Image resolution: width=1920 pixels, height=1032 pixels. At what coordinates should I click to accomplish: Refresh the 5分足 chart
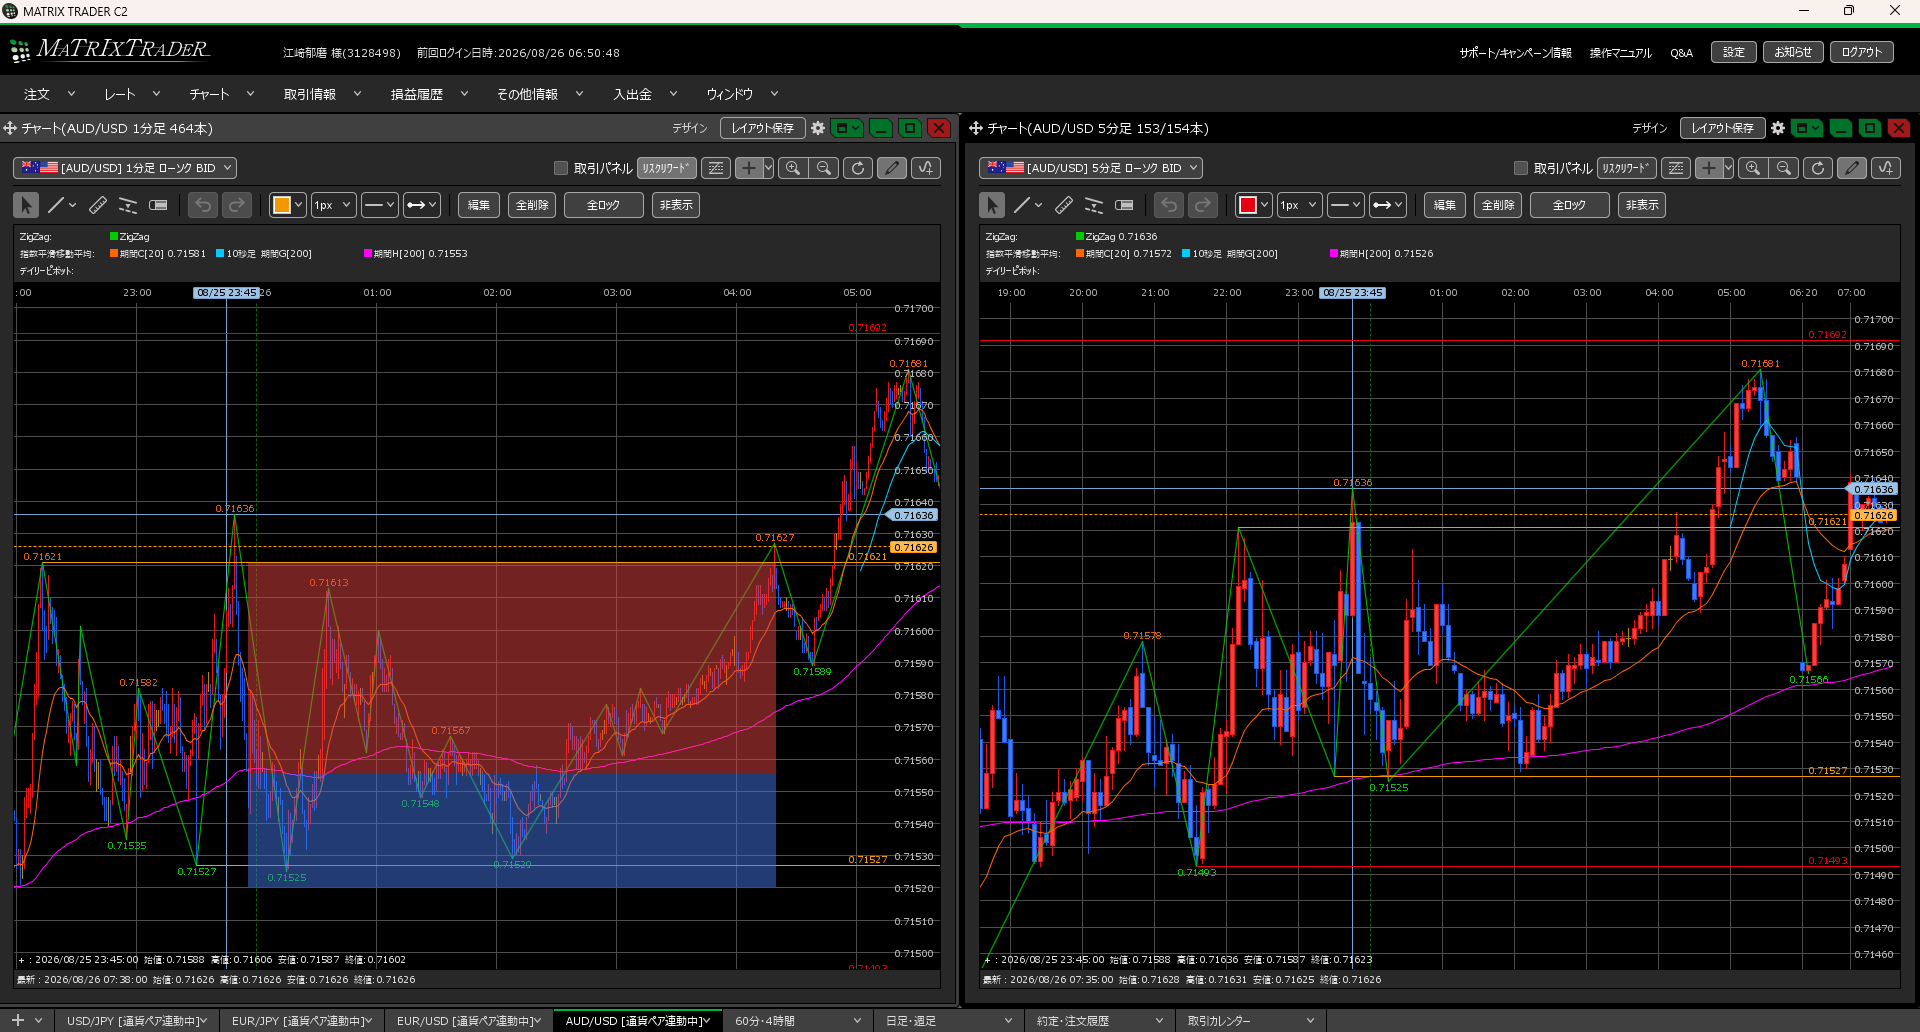(1818, 168)
